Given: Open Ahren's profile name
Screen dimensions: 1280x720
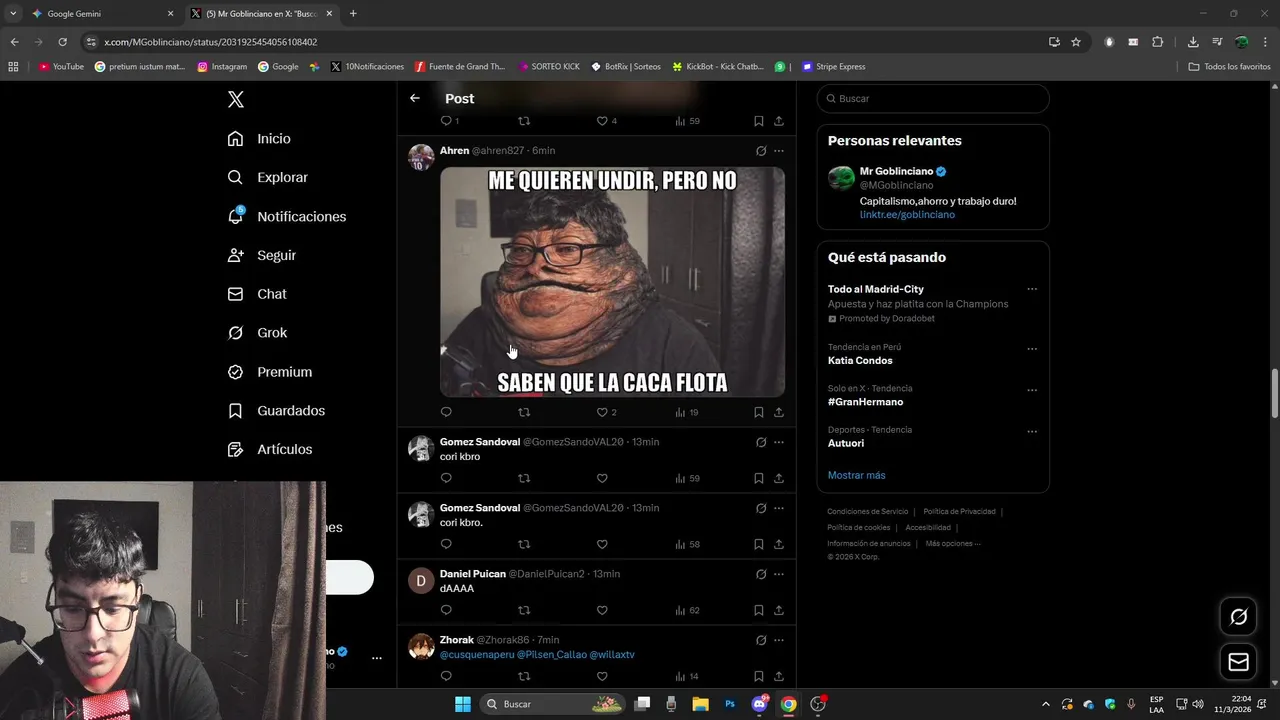Looking at the screenshot, I should (454, 150).
